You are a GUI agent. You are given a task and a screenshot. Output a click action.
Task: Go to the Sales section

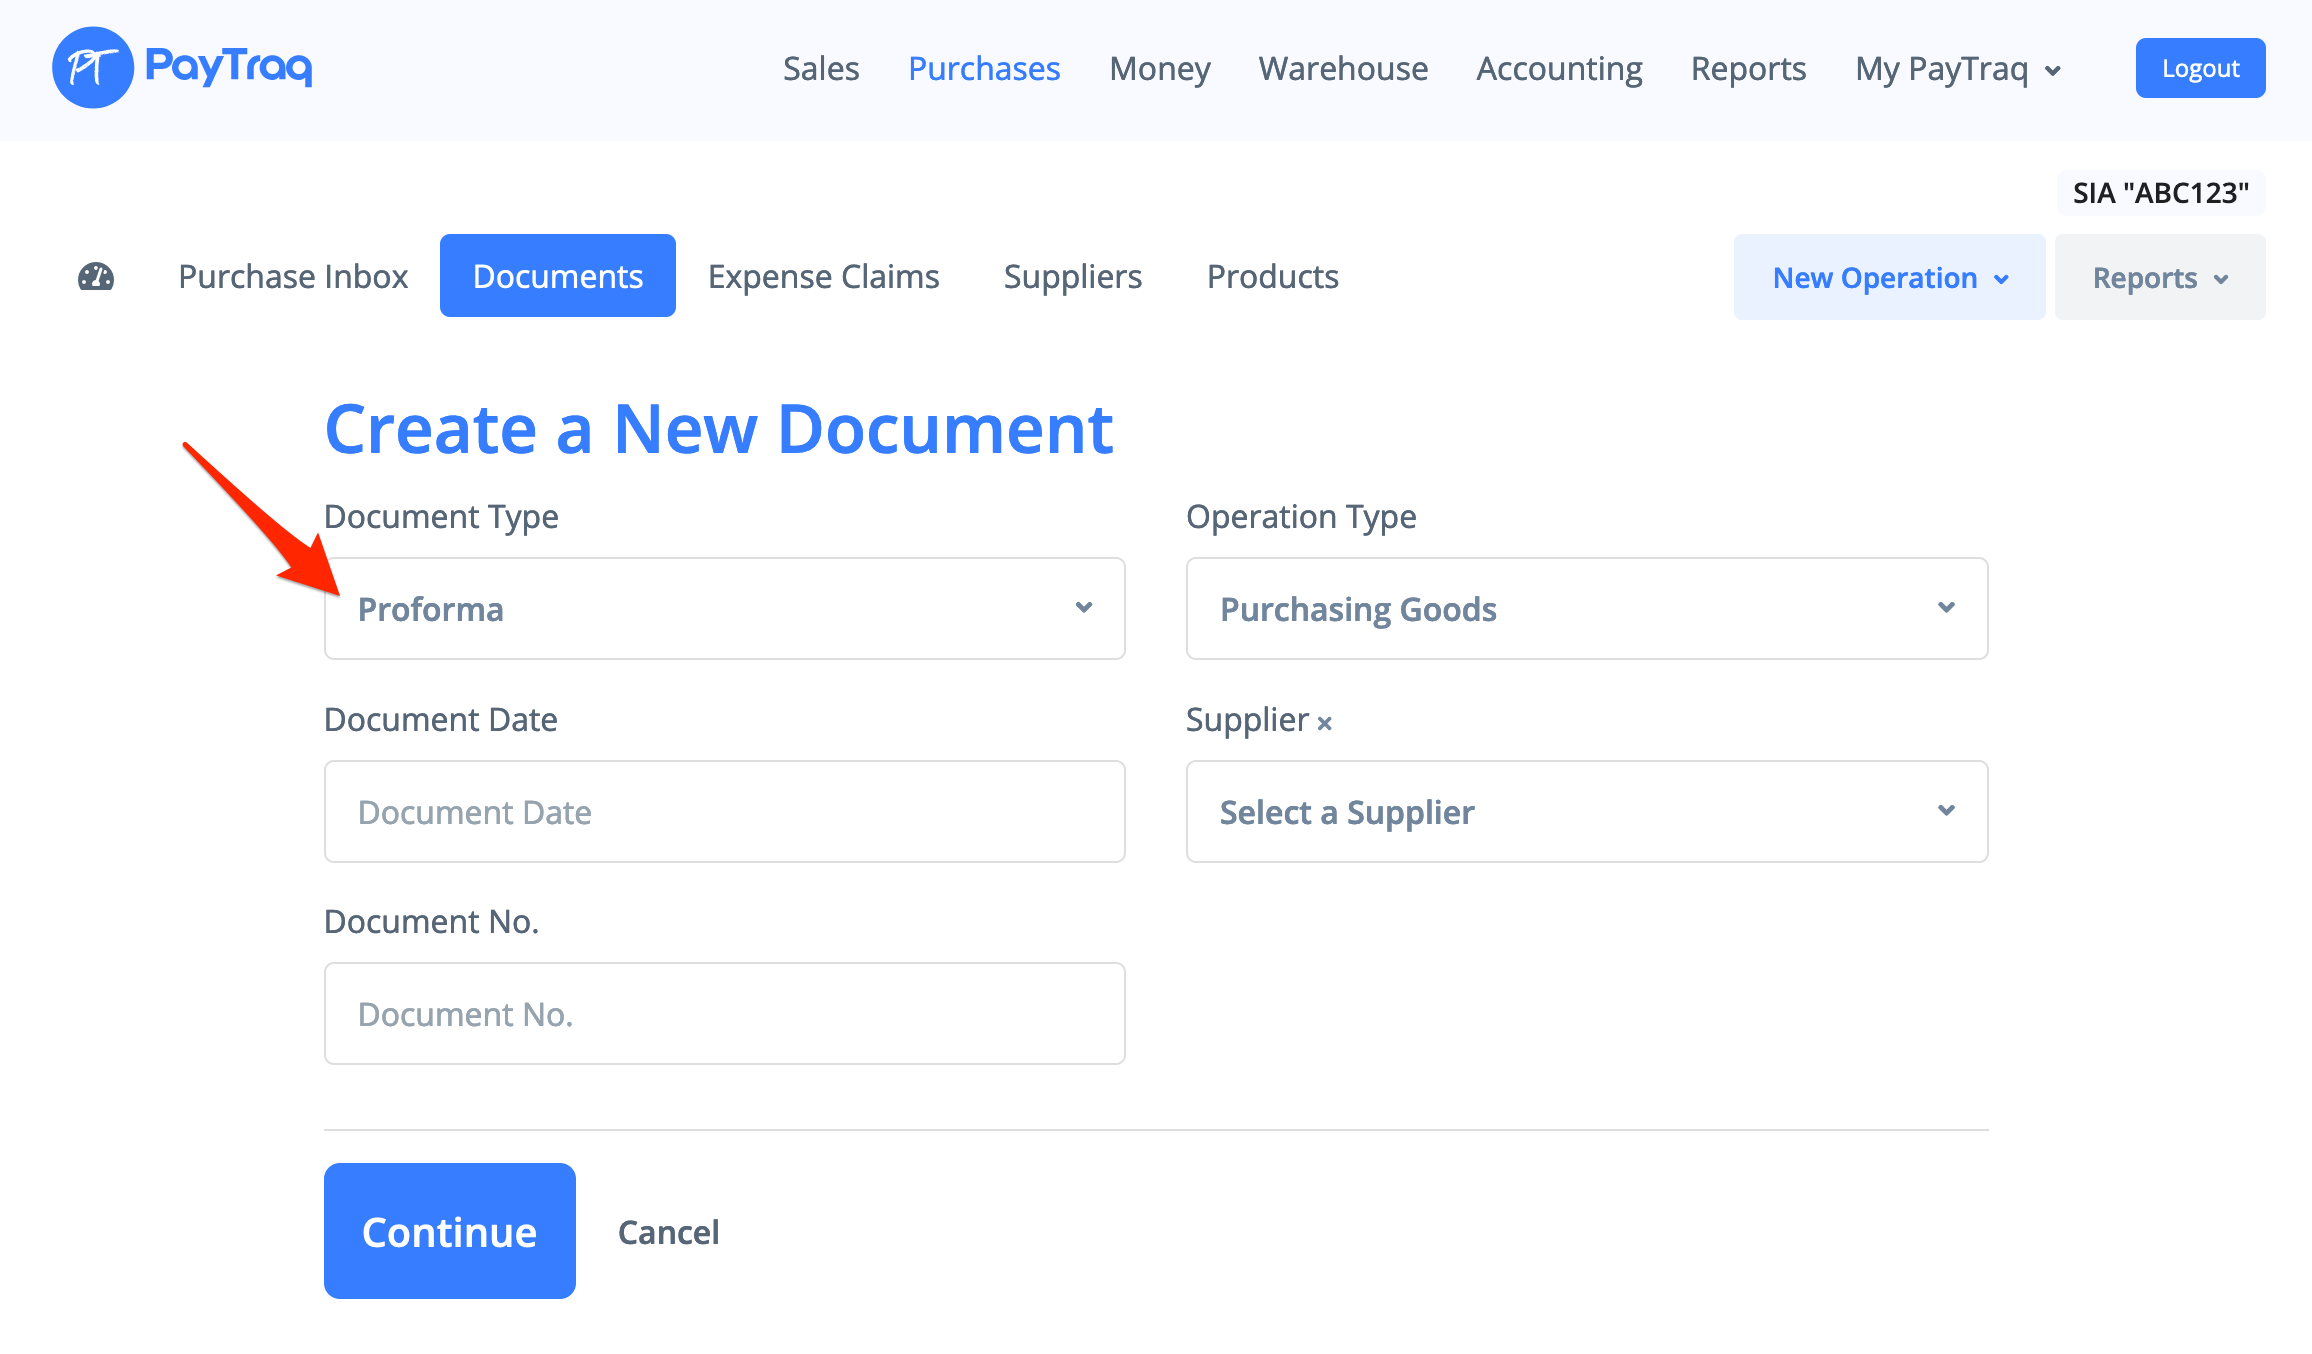click(x=820, y=69)
